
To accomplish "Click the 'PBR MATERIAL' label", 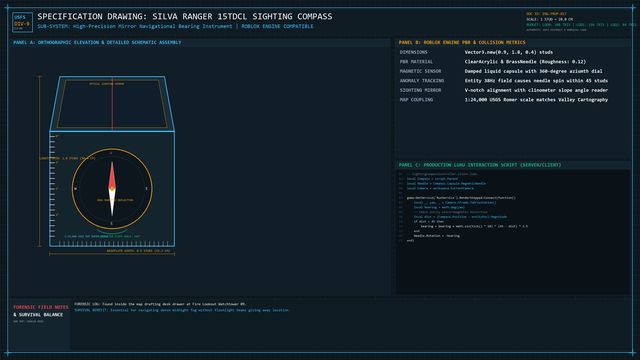I will (416, 62).
